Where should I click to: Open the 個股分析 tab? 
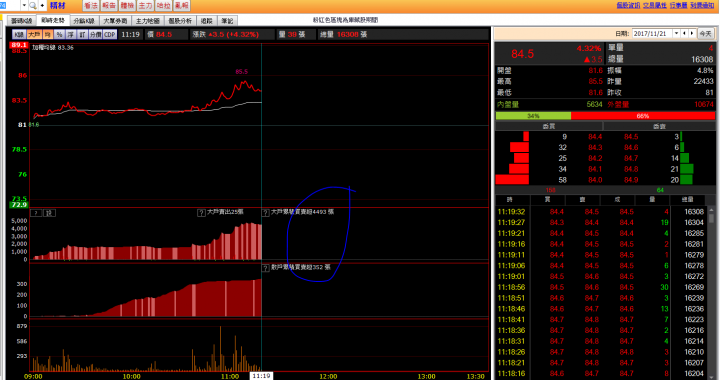180,21
